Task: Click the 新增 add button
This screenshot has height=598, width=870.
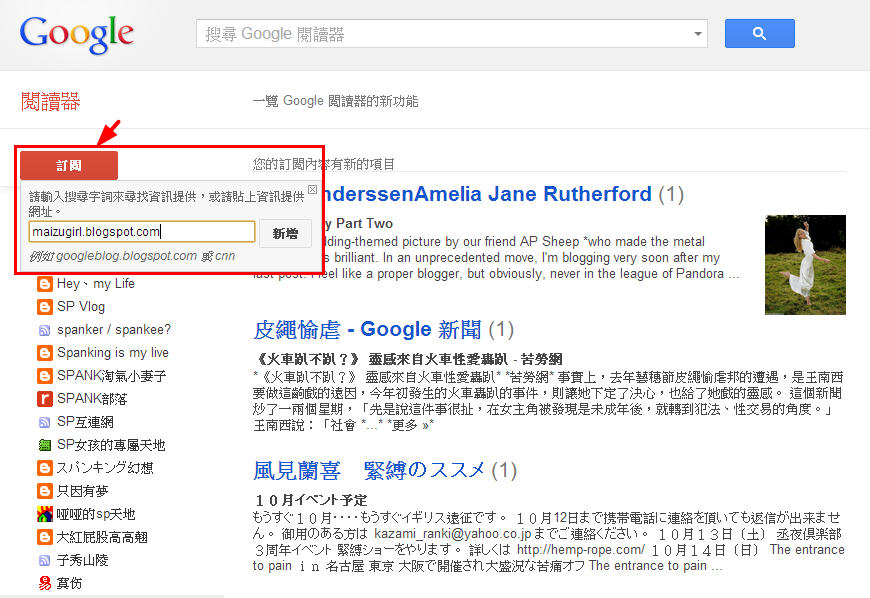Action: [x=285, y=234]
